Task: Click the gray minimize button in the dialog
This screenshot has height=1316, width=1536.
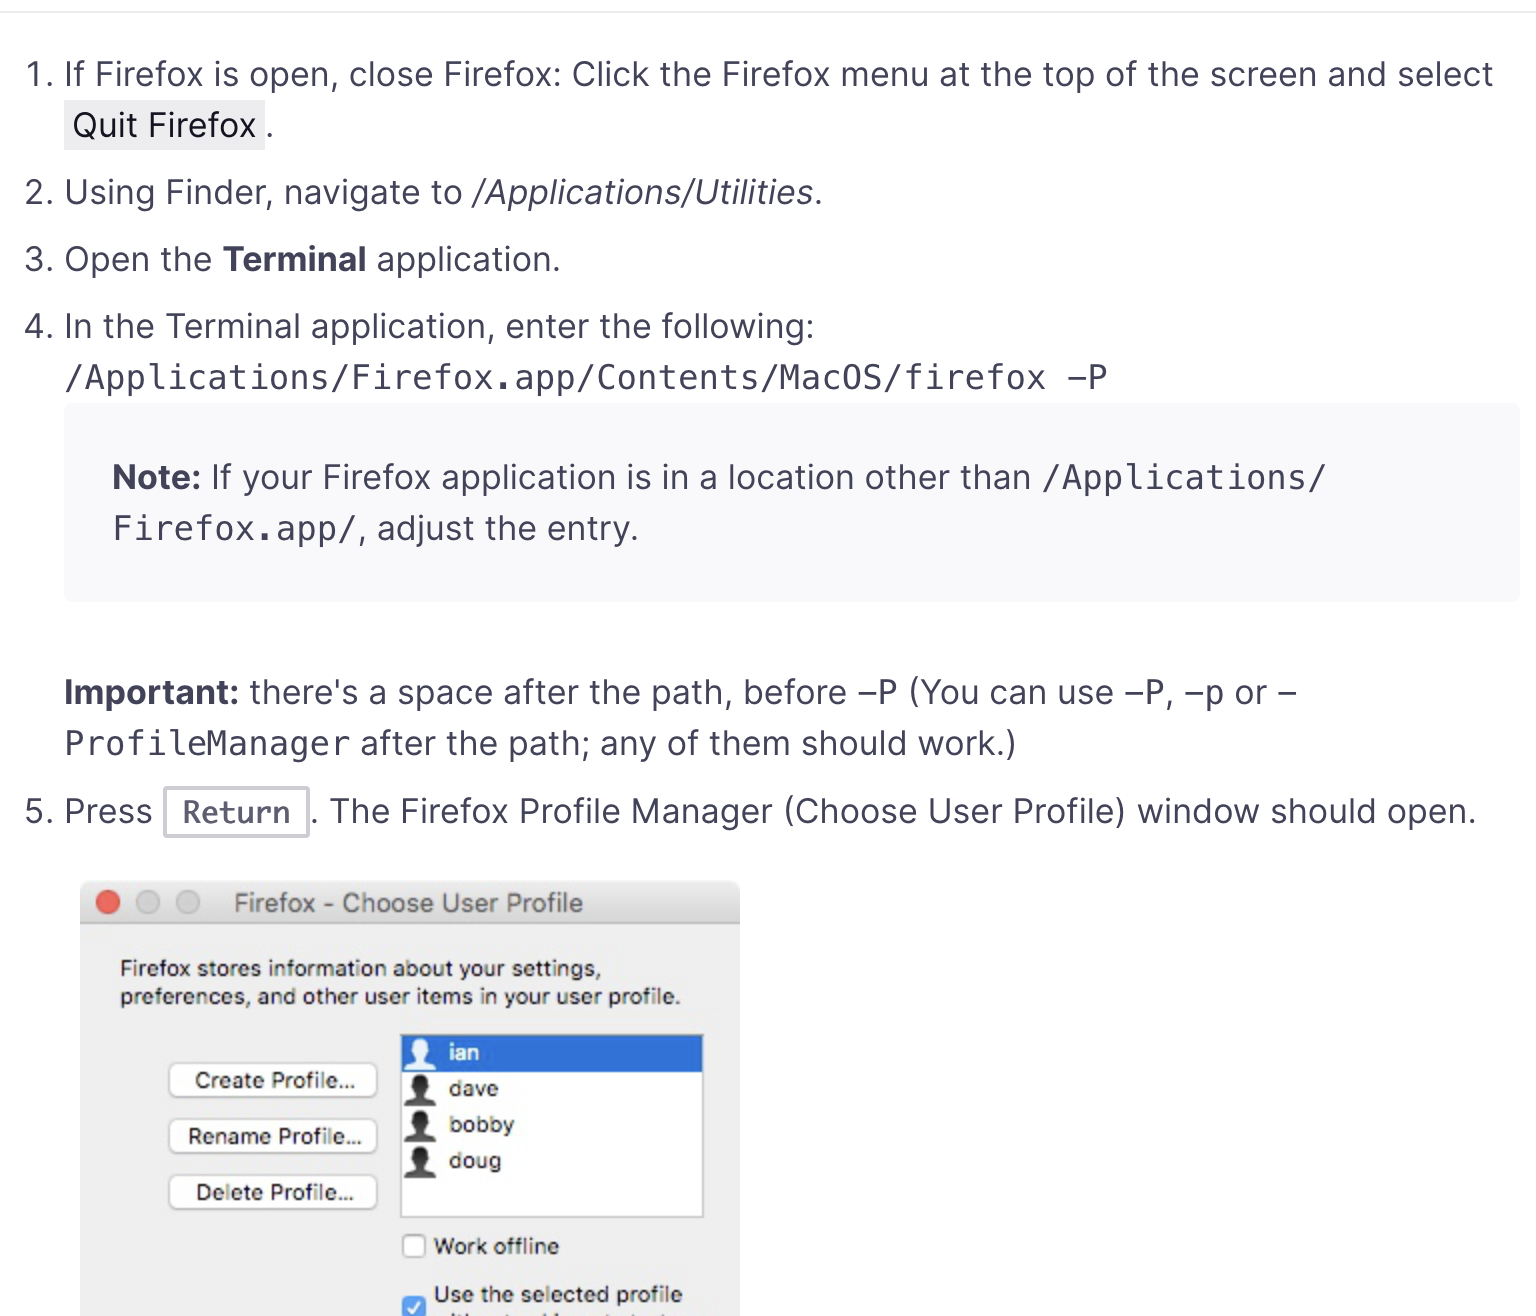Action: (x=148, y=903)
